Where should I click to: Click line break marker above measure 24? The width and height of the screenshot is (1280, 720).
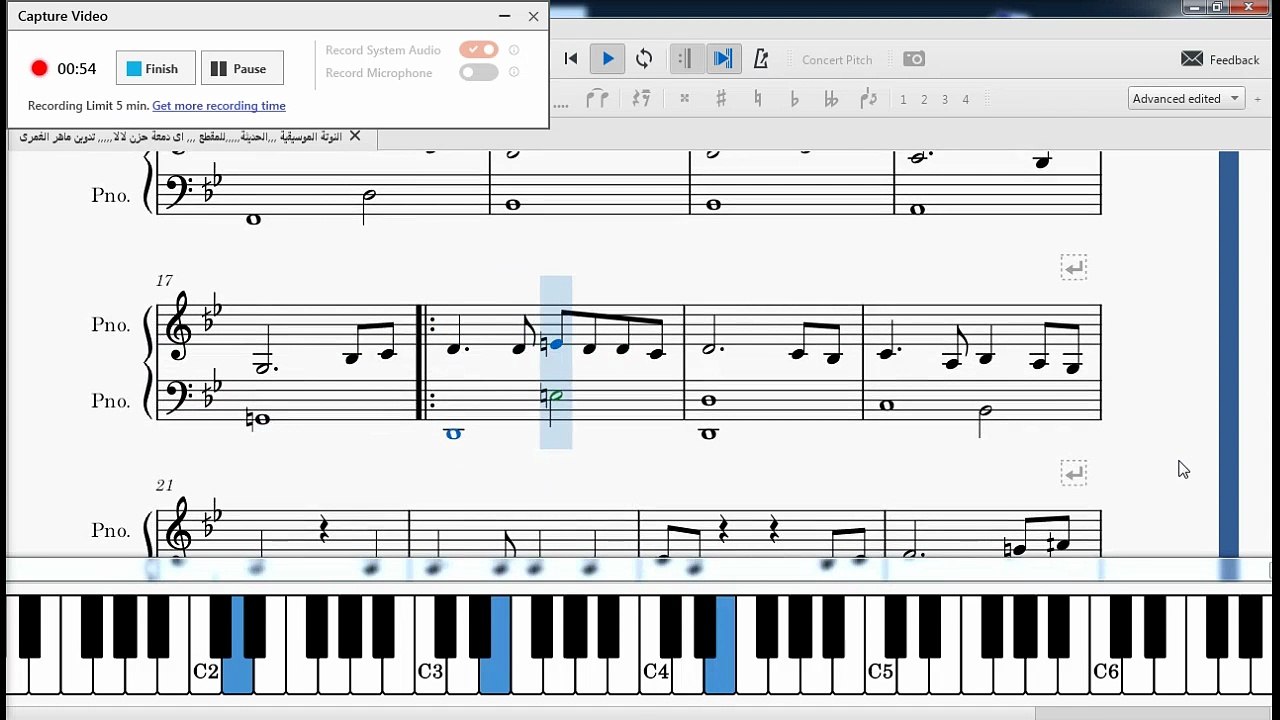(x=1073, y=472)
